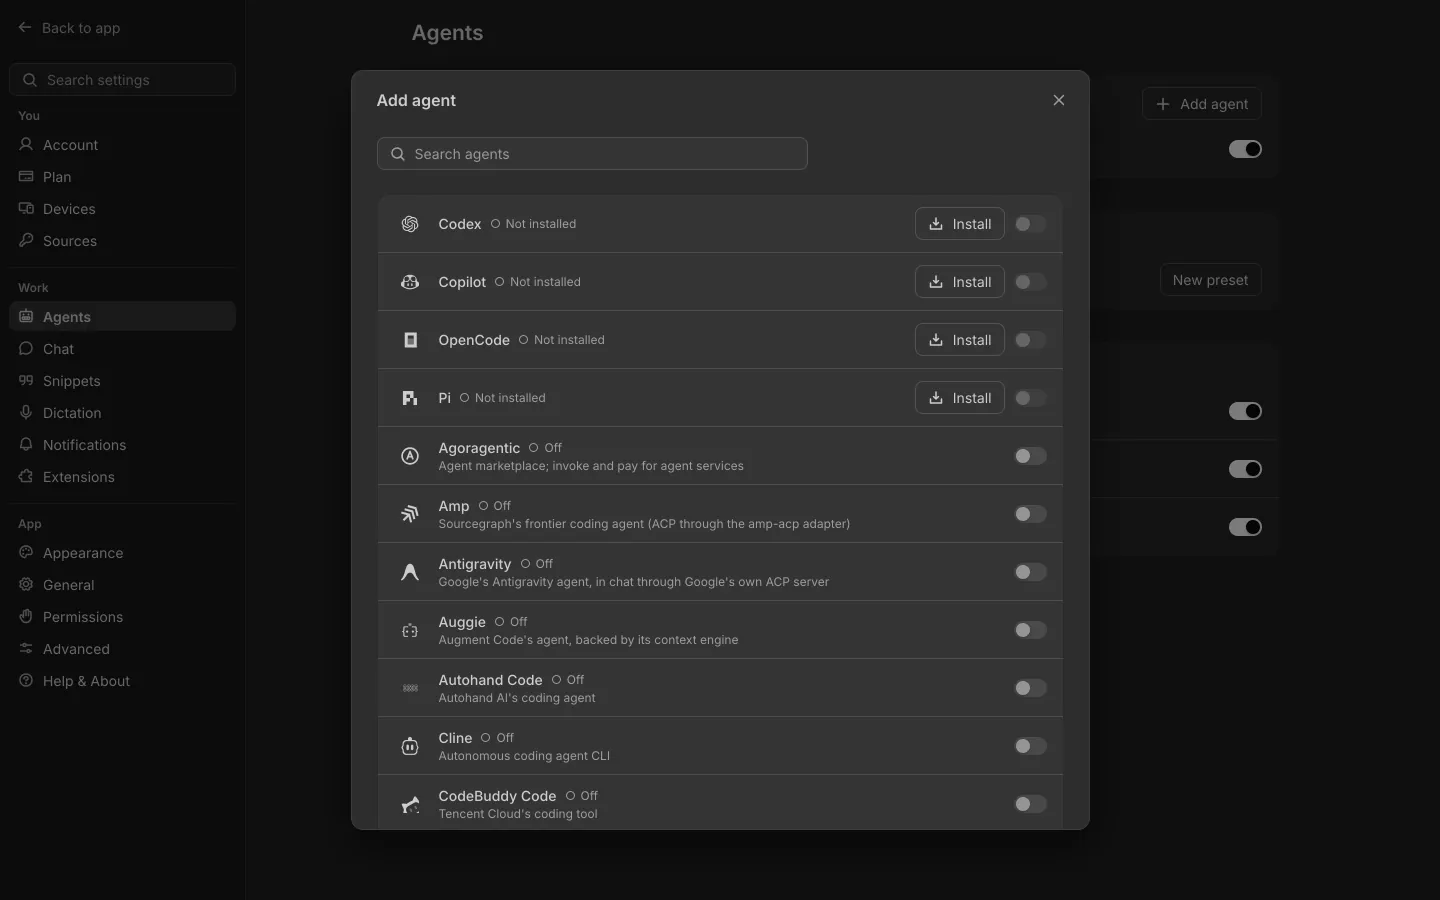Open the Appearance settings page
1440x900 pixels.
pos(122,553)
